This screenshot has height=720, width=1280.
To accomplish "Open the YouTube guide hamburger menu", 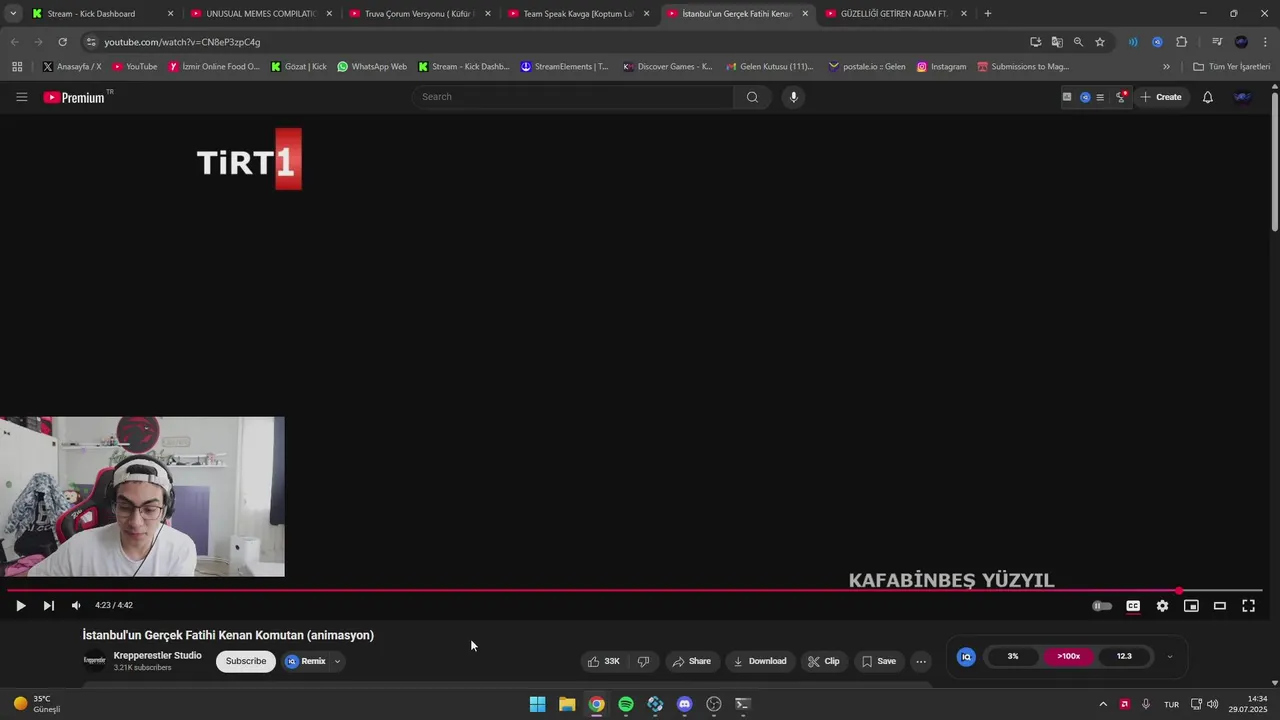I will point(21,97).
